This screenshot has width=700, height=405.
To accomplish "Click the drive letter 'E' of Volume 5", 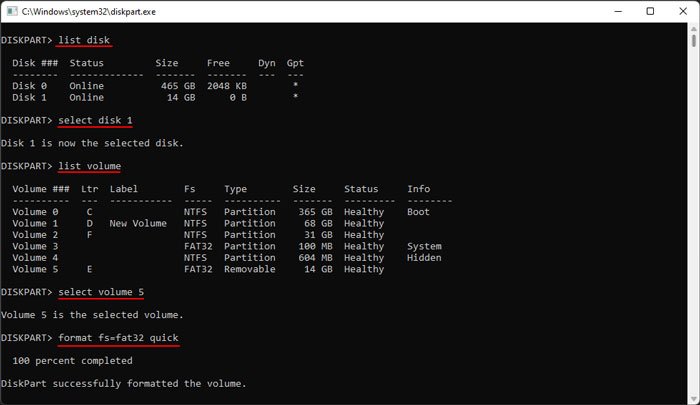I will click(90, 269).
